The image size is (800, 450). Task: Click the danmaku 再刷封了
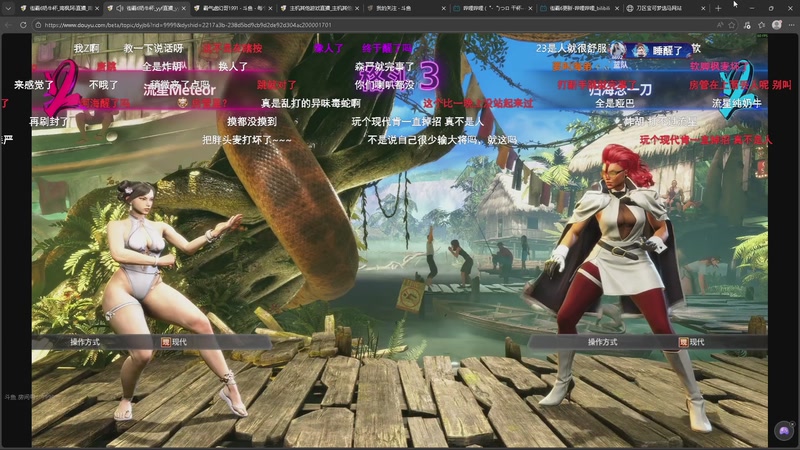coord(49,121)
